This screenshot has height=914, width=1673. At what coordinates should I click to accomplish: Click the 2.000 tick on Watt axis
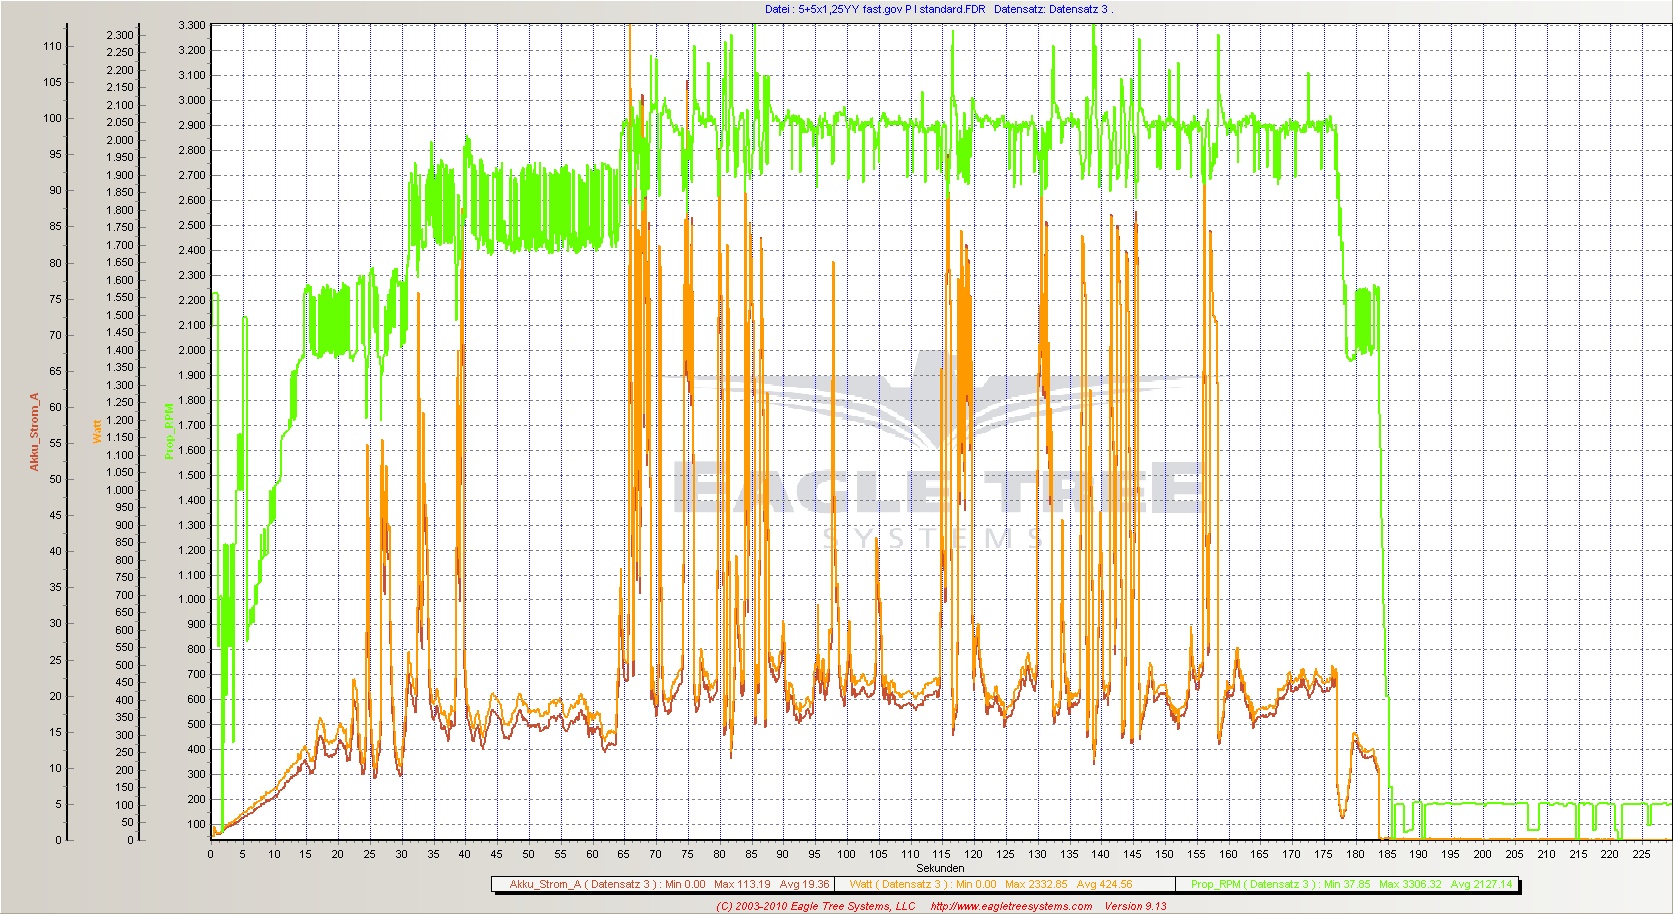click(x=119, y=140)
